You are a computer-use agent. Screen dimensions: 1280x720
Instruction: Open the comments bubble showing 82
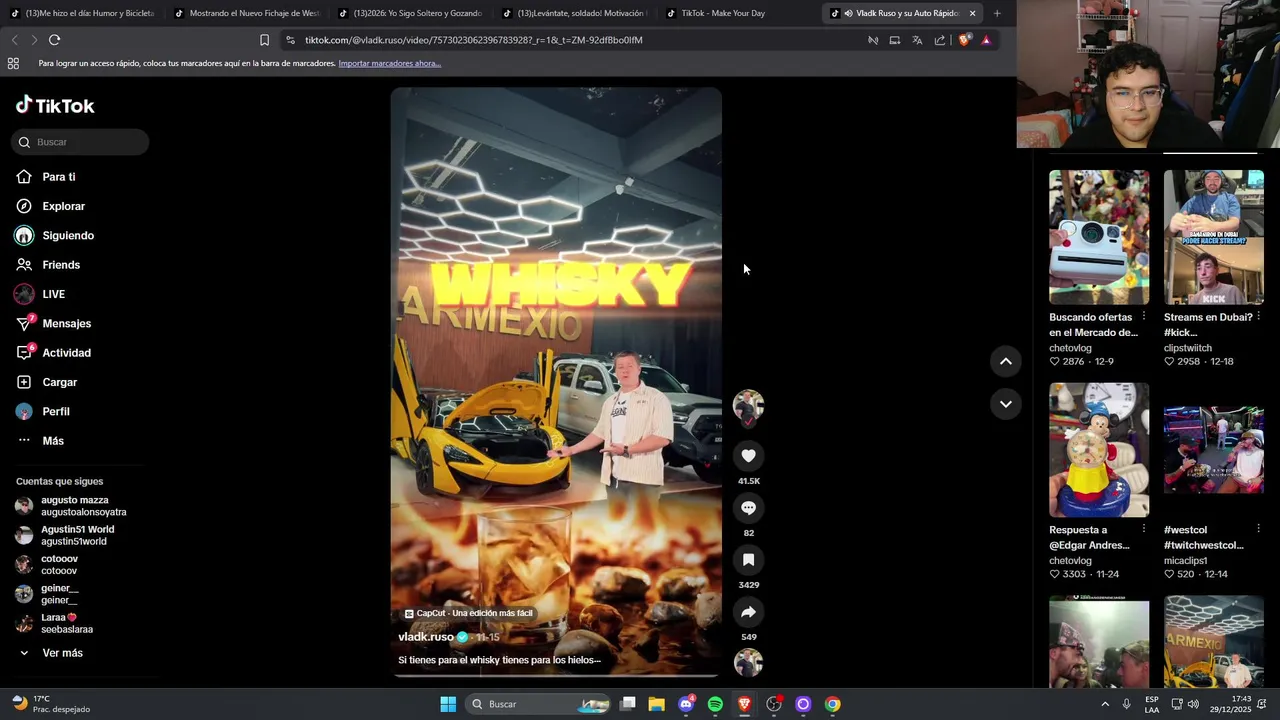748,508
